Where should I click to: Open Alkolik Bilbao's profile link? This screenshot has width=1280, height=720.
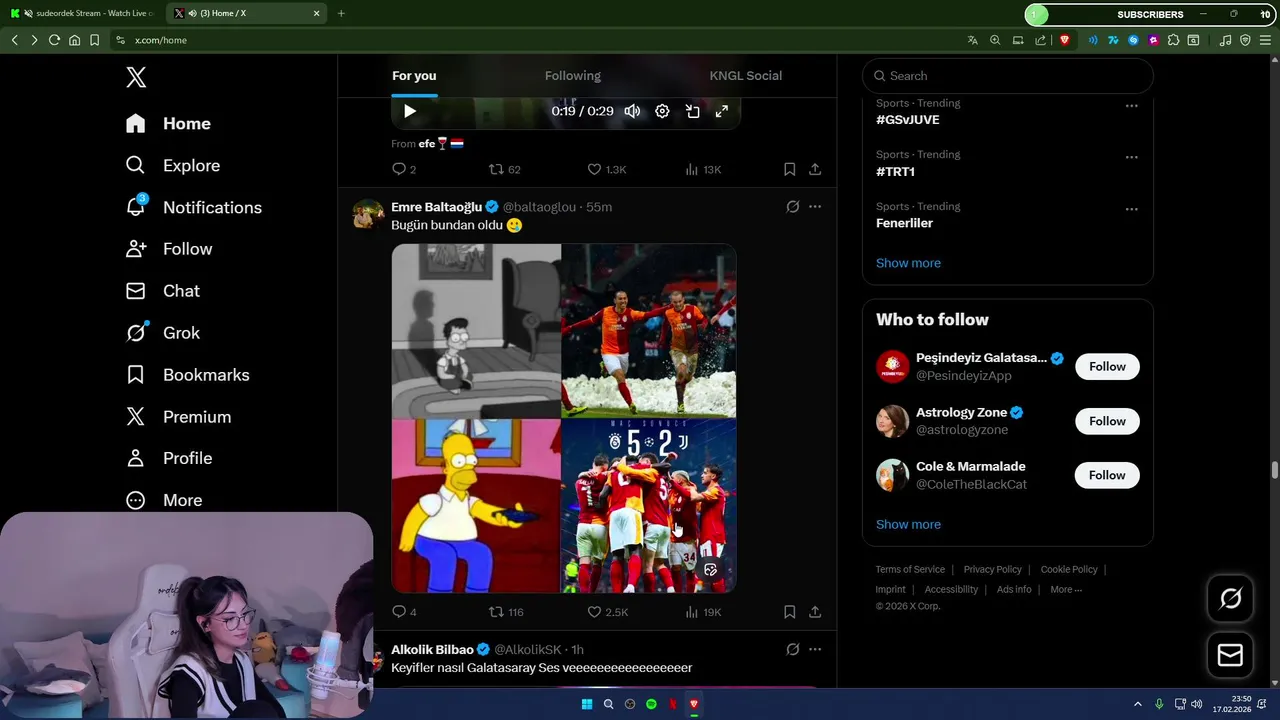tap(432, 650)
